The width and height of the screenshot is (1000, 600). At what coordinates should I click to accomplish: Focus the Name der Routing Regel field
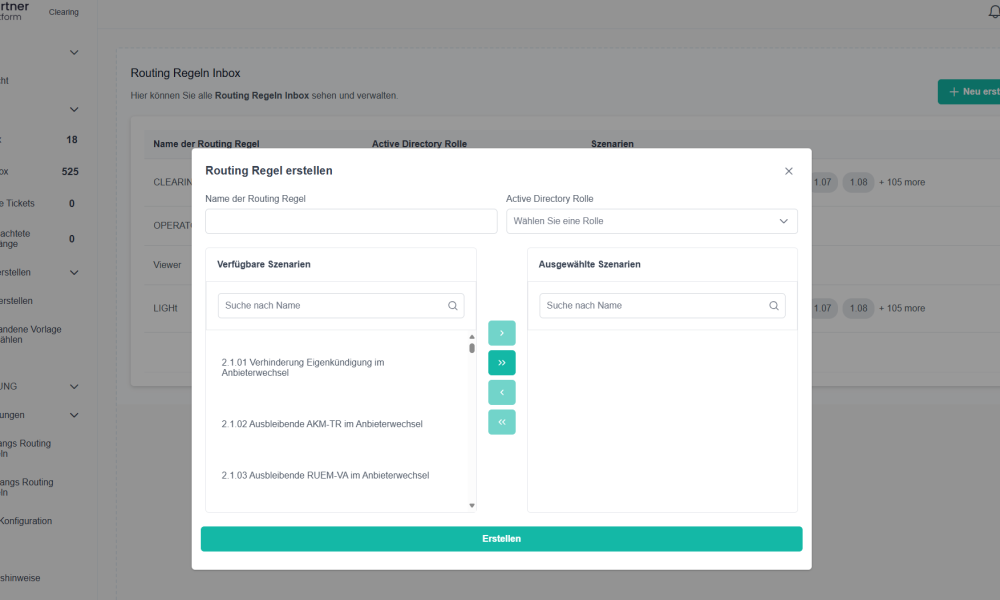pos(351,221)
